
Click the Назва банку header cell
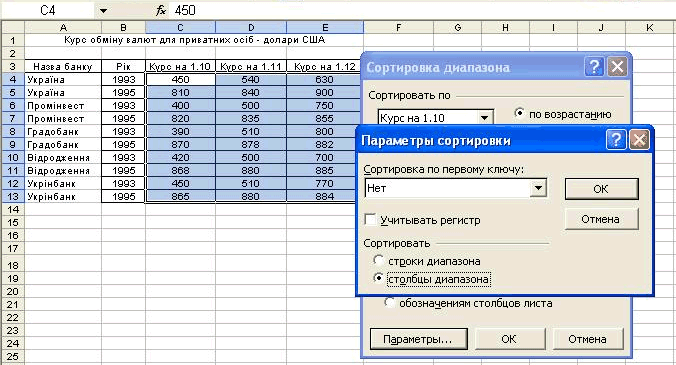point(63,67)
